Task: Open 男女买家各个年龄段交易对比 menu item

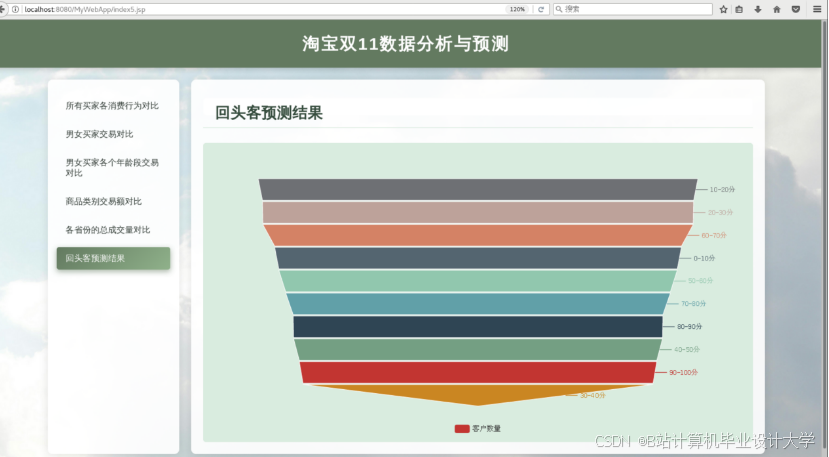Action: click(x=112, y=168)
